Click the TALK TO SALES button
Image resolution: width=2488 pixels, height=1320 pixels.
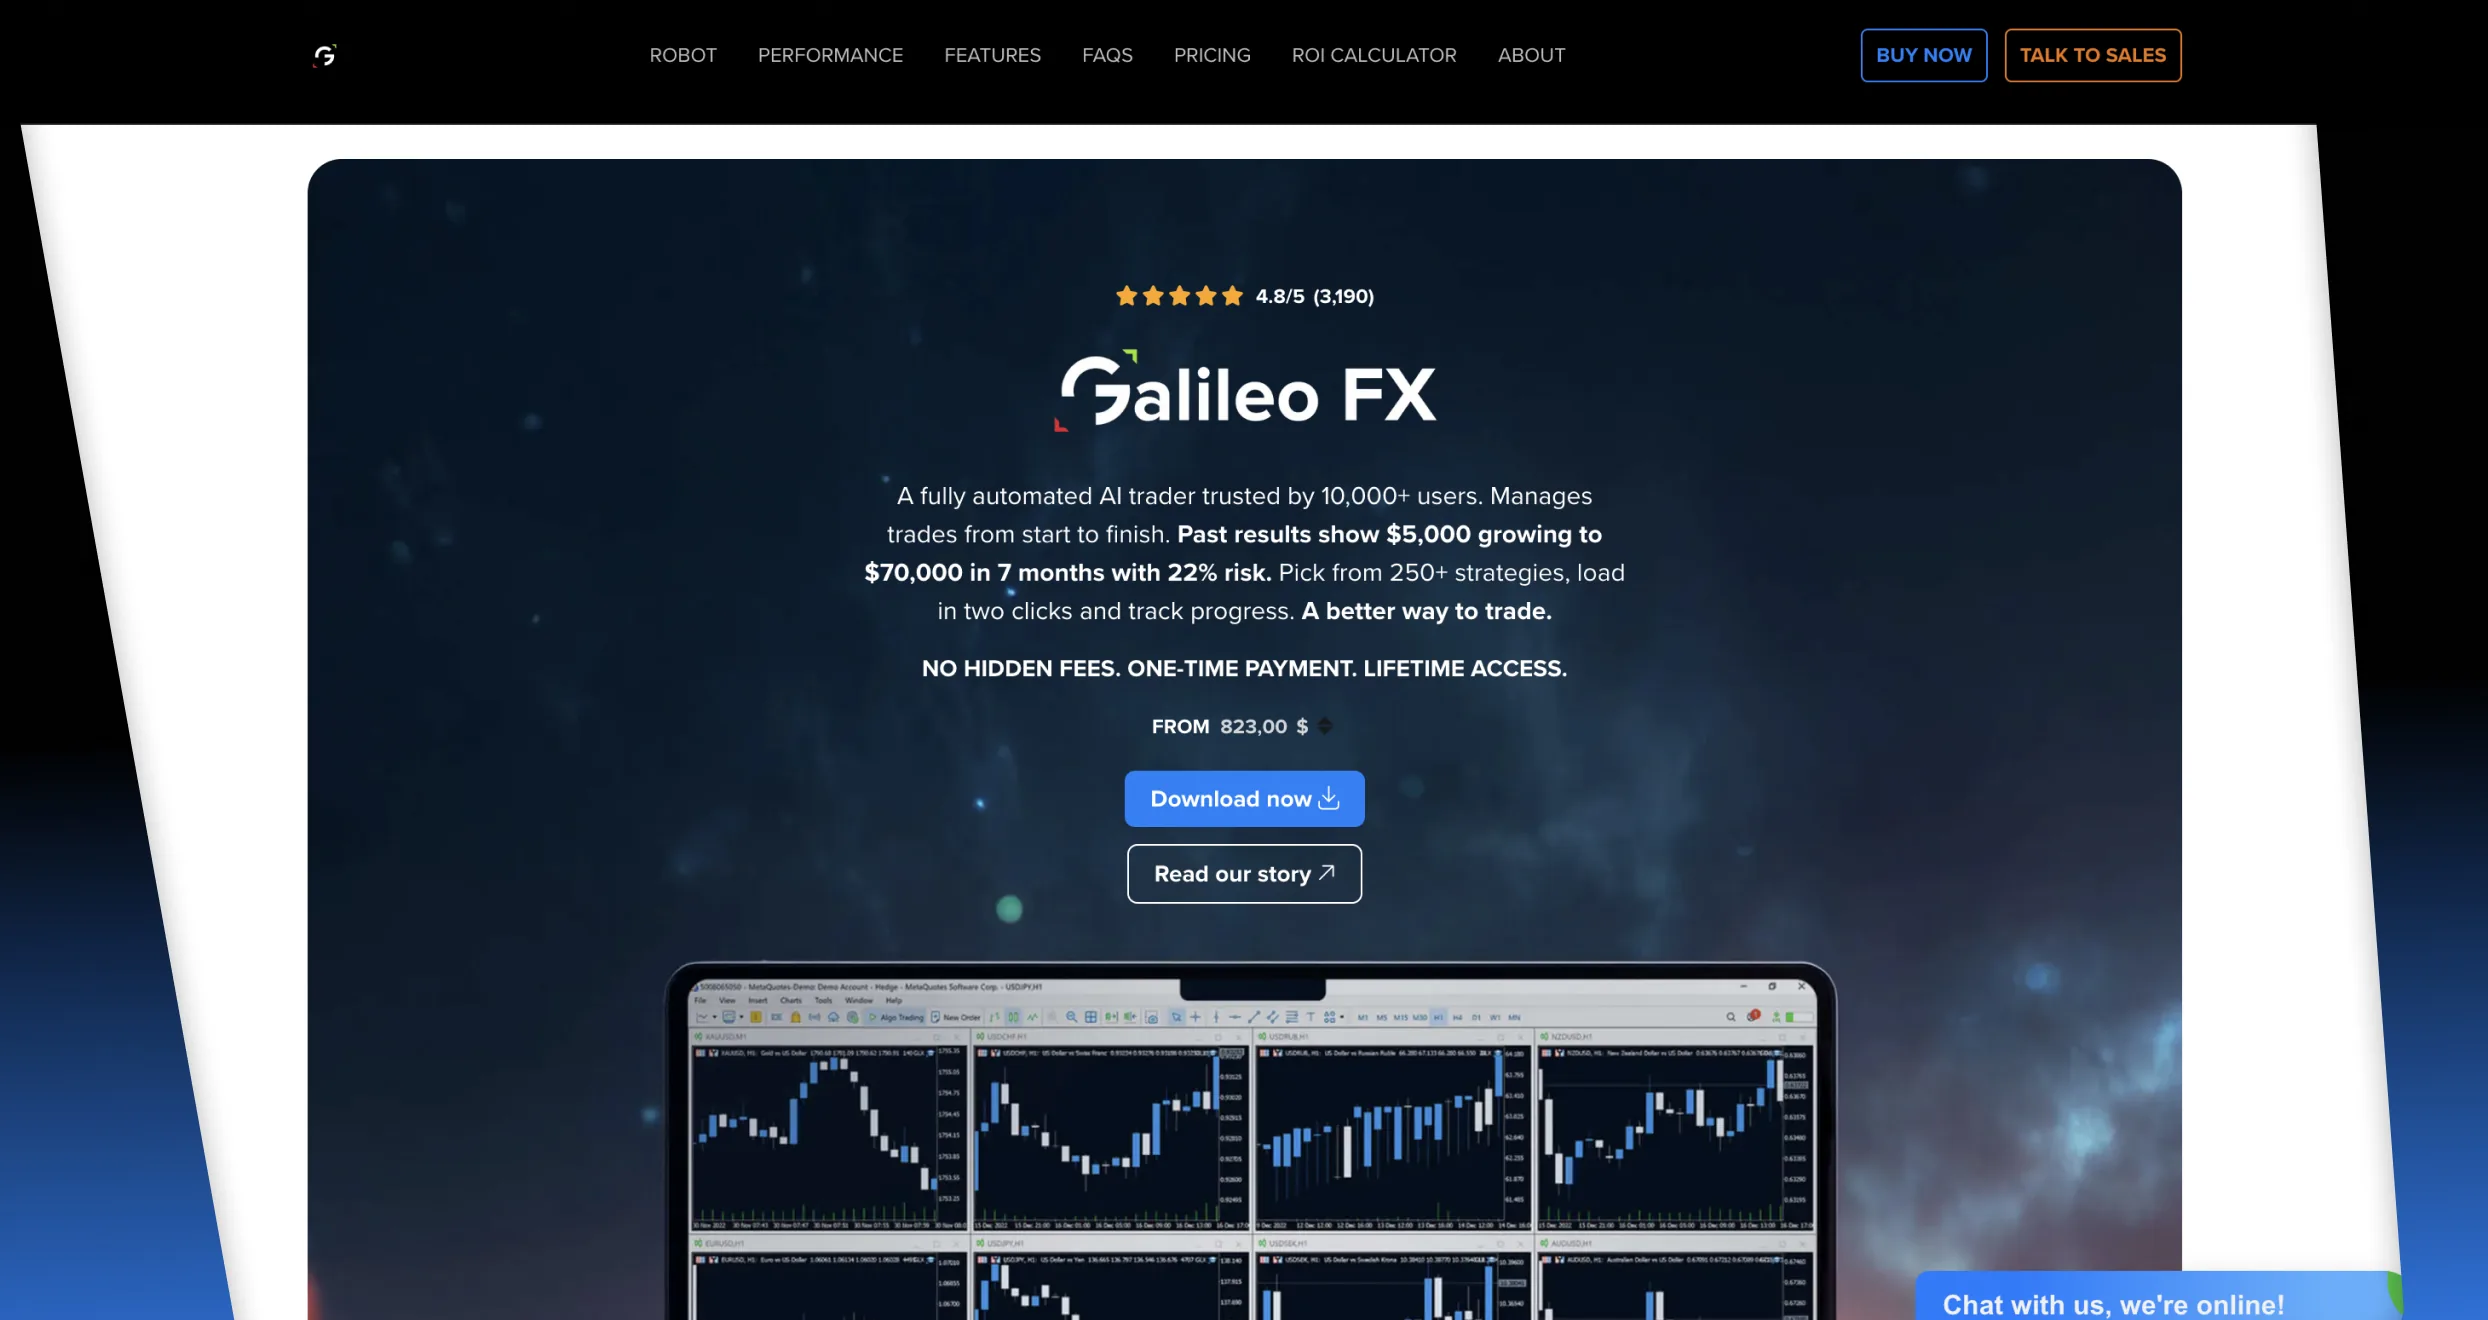point(2091,54)
